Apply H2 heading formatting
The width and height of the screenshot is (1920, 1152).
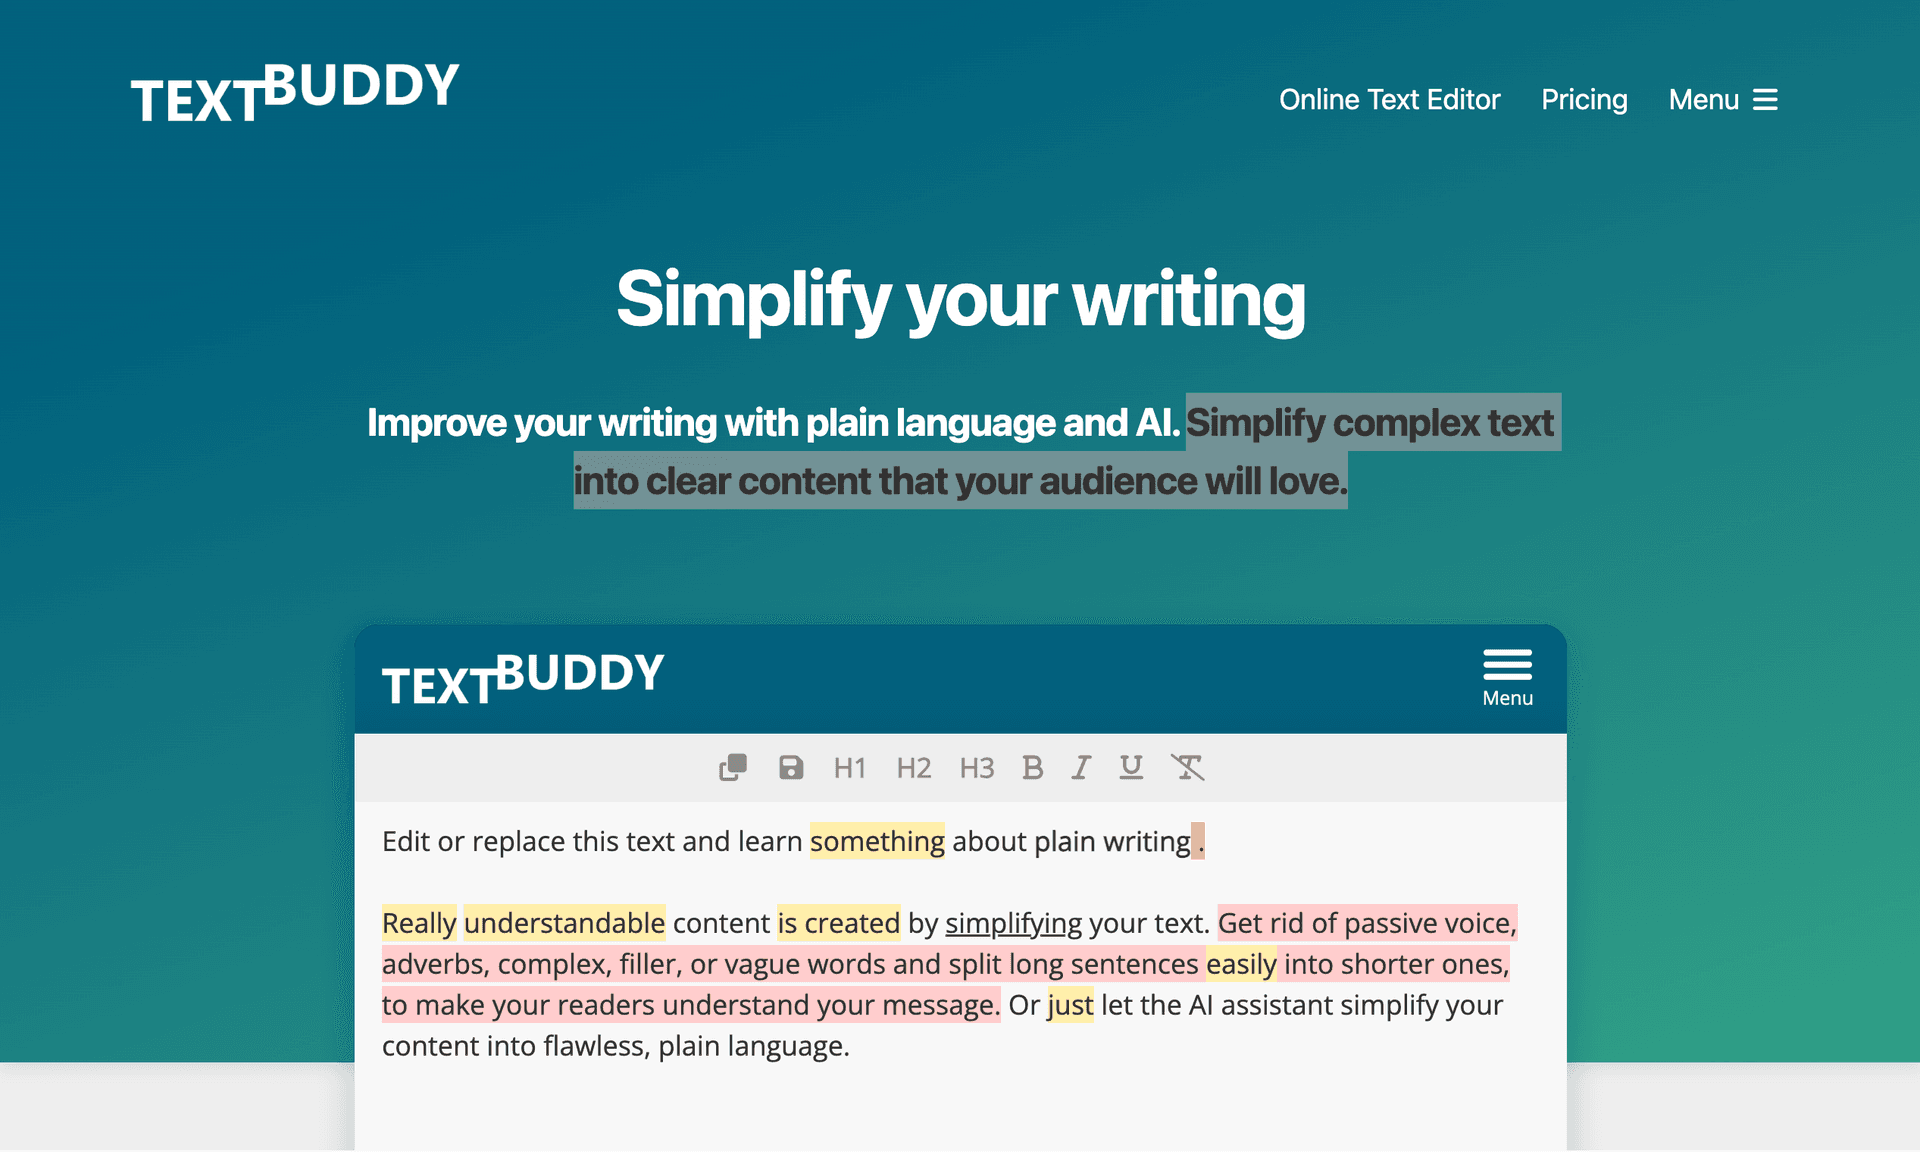pos(913,767)
